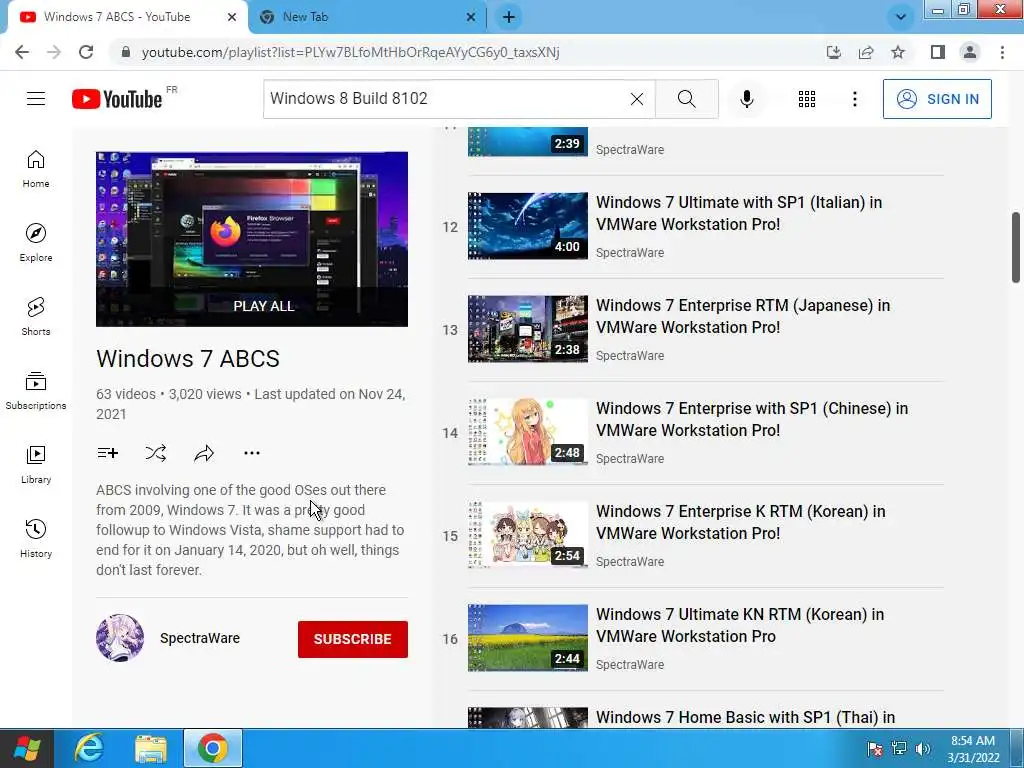Go to Home in the sidebar
1024x768 pixels.
coord(36,169)
